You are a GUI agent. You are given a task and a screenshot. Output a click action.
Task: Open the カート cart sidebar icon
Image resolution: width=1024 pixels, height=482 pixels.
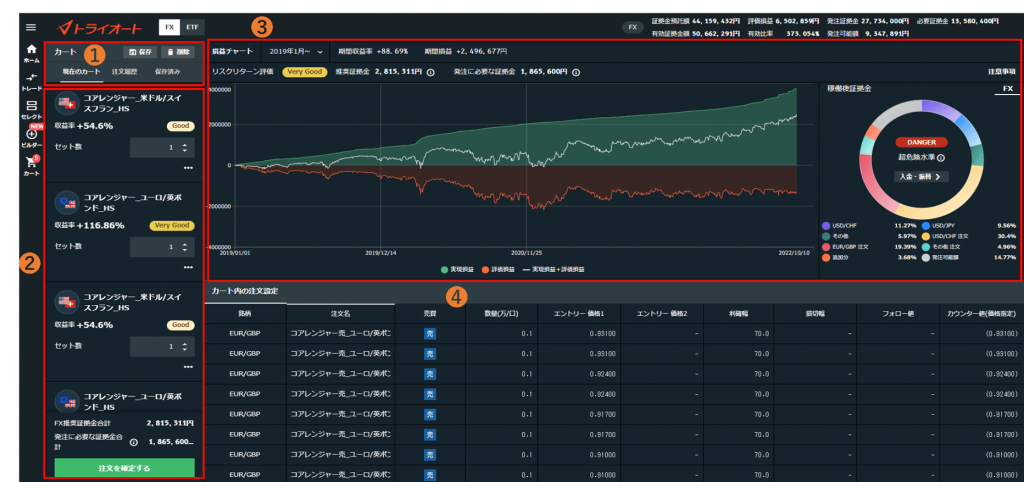[31, 165]
